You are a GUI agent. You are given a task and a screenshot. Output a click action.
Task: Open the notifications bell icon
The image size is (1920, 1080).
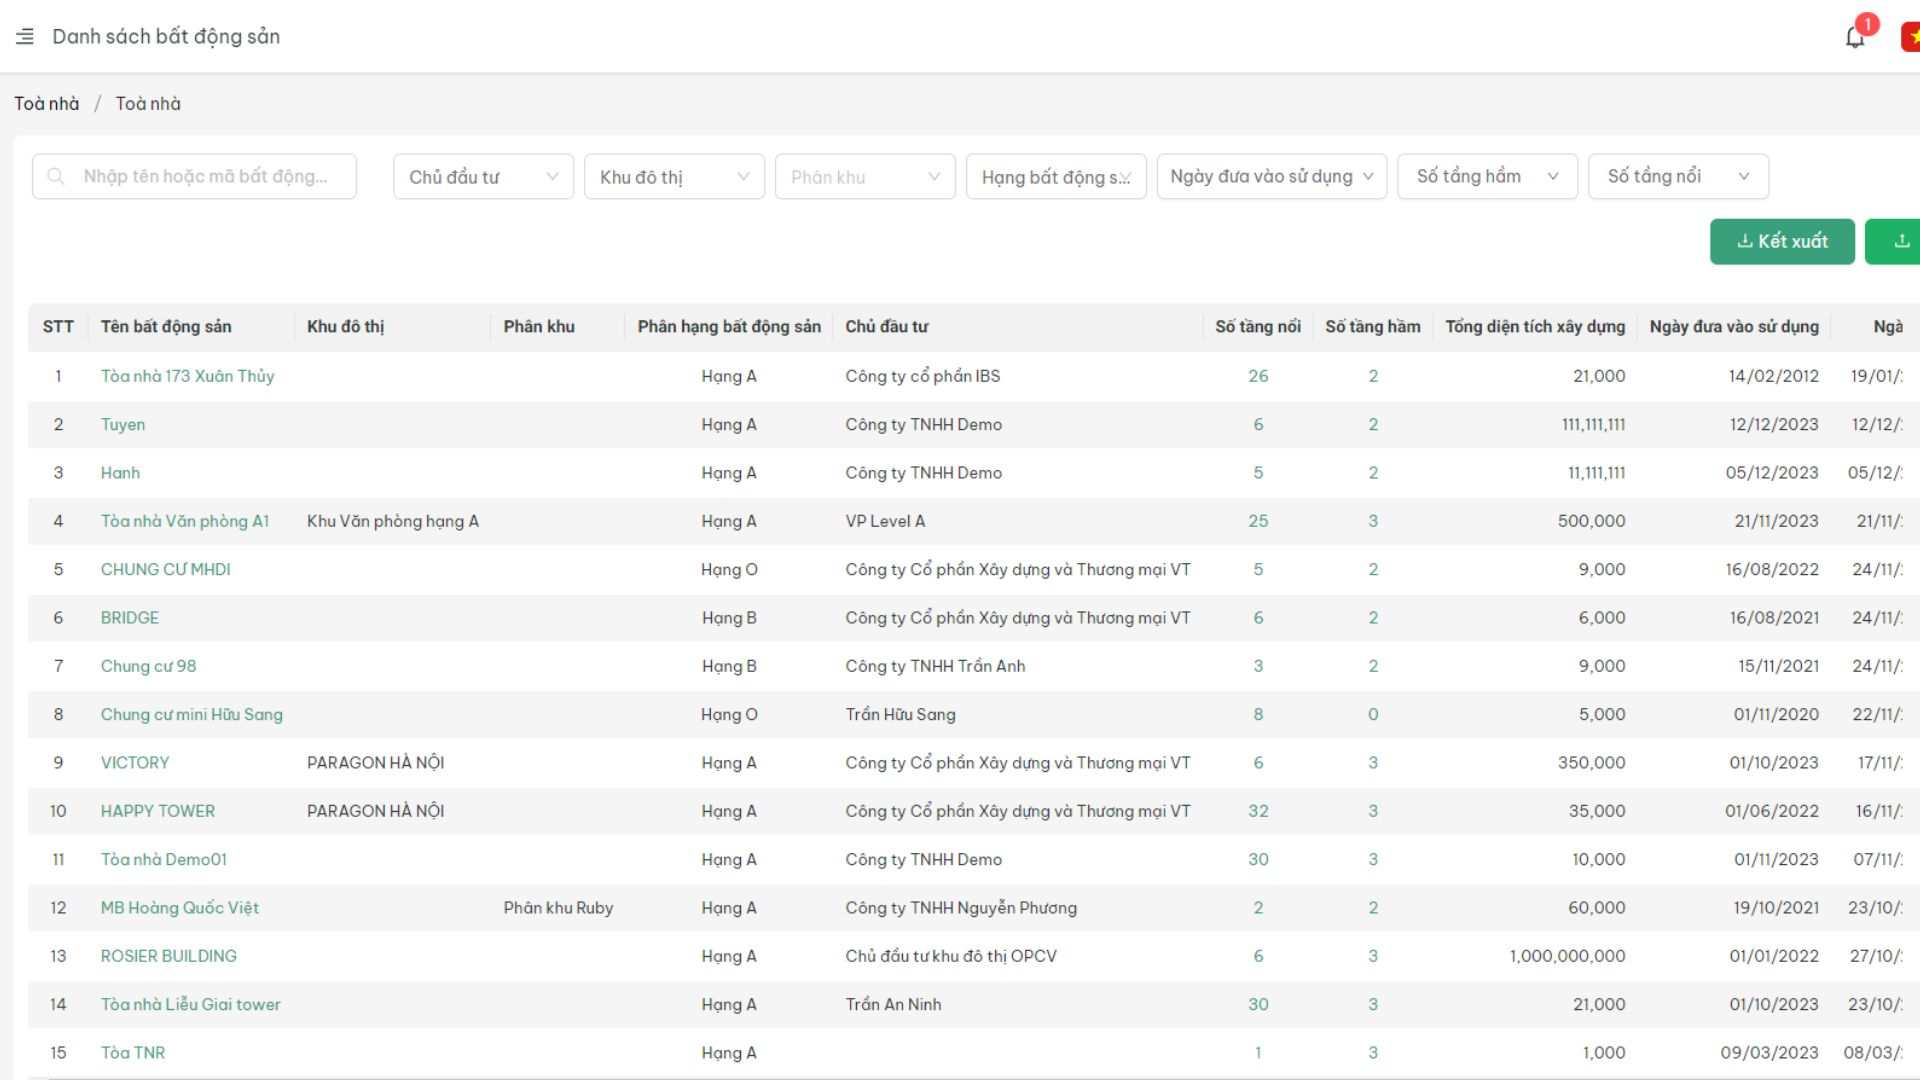click(1855, 37)
